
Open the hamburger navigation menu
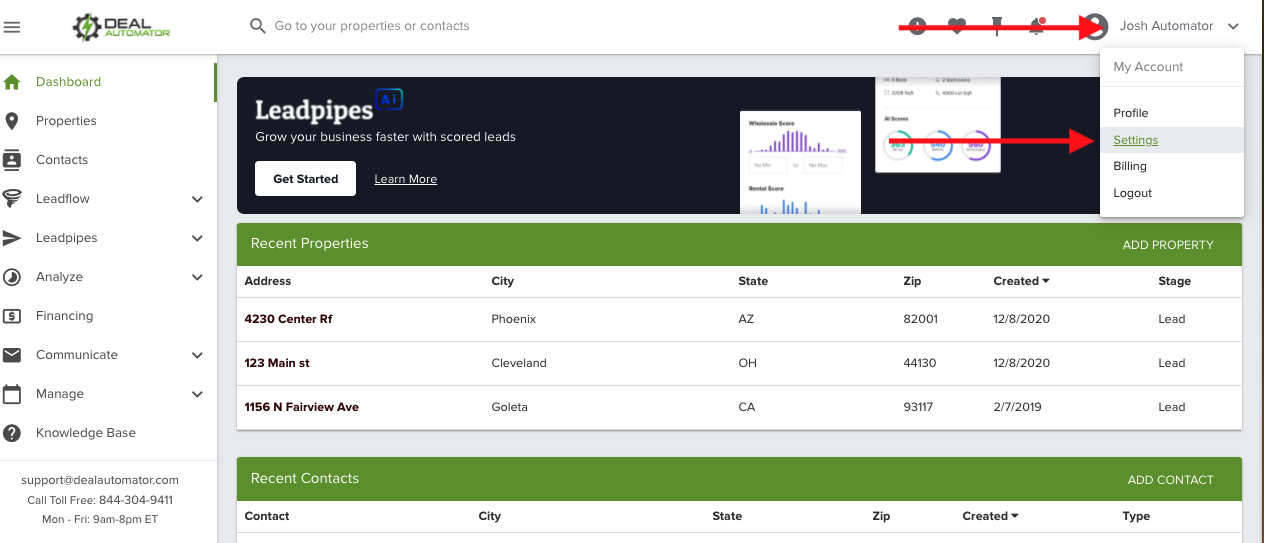click(13, 27)
